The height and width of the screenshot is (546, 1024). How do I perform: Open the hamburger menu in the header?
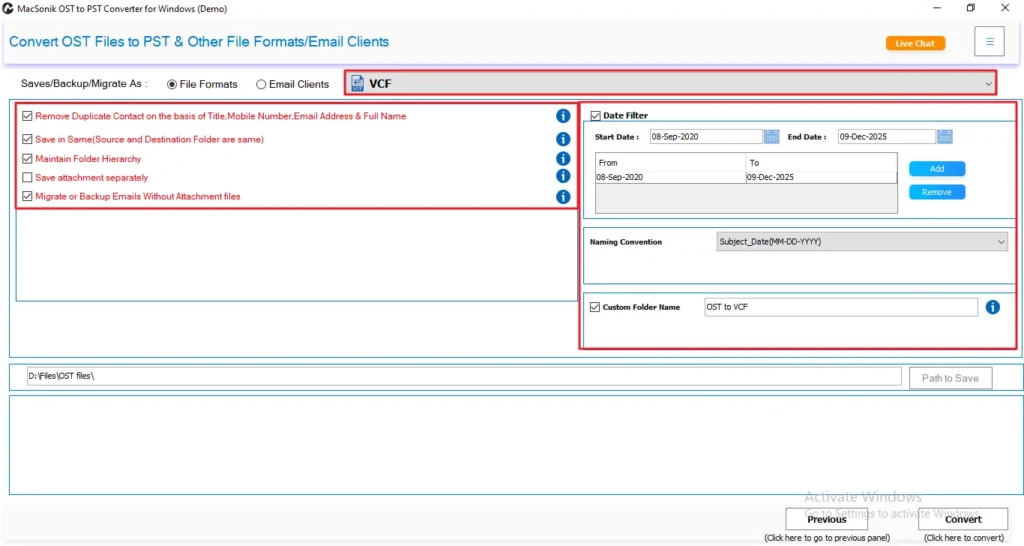click(x=989, y=42)
